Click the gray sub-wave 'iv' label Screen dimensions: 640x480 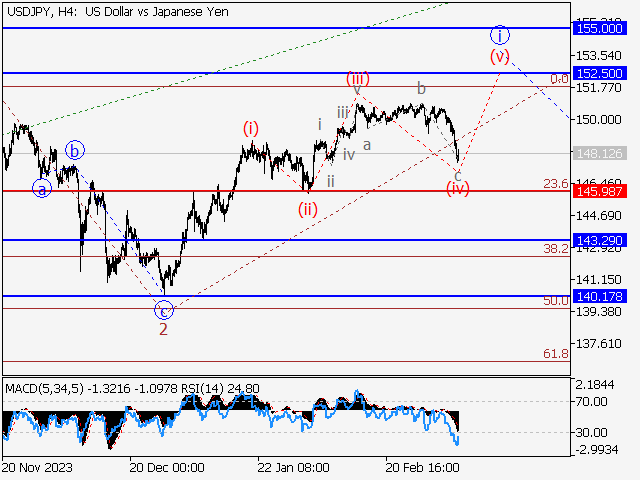(349, 154)
